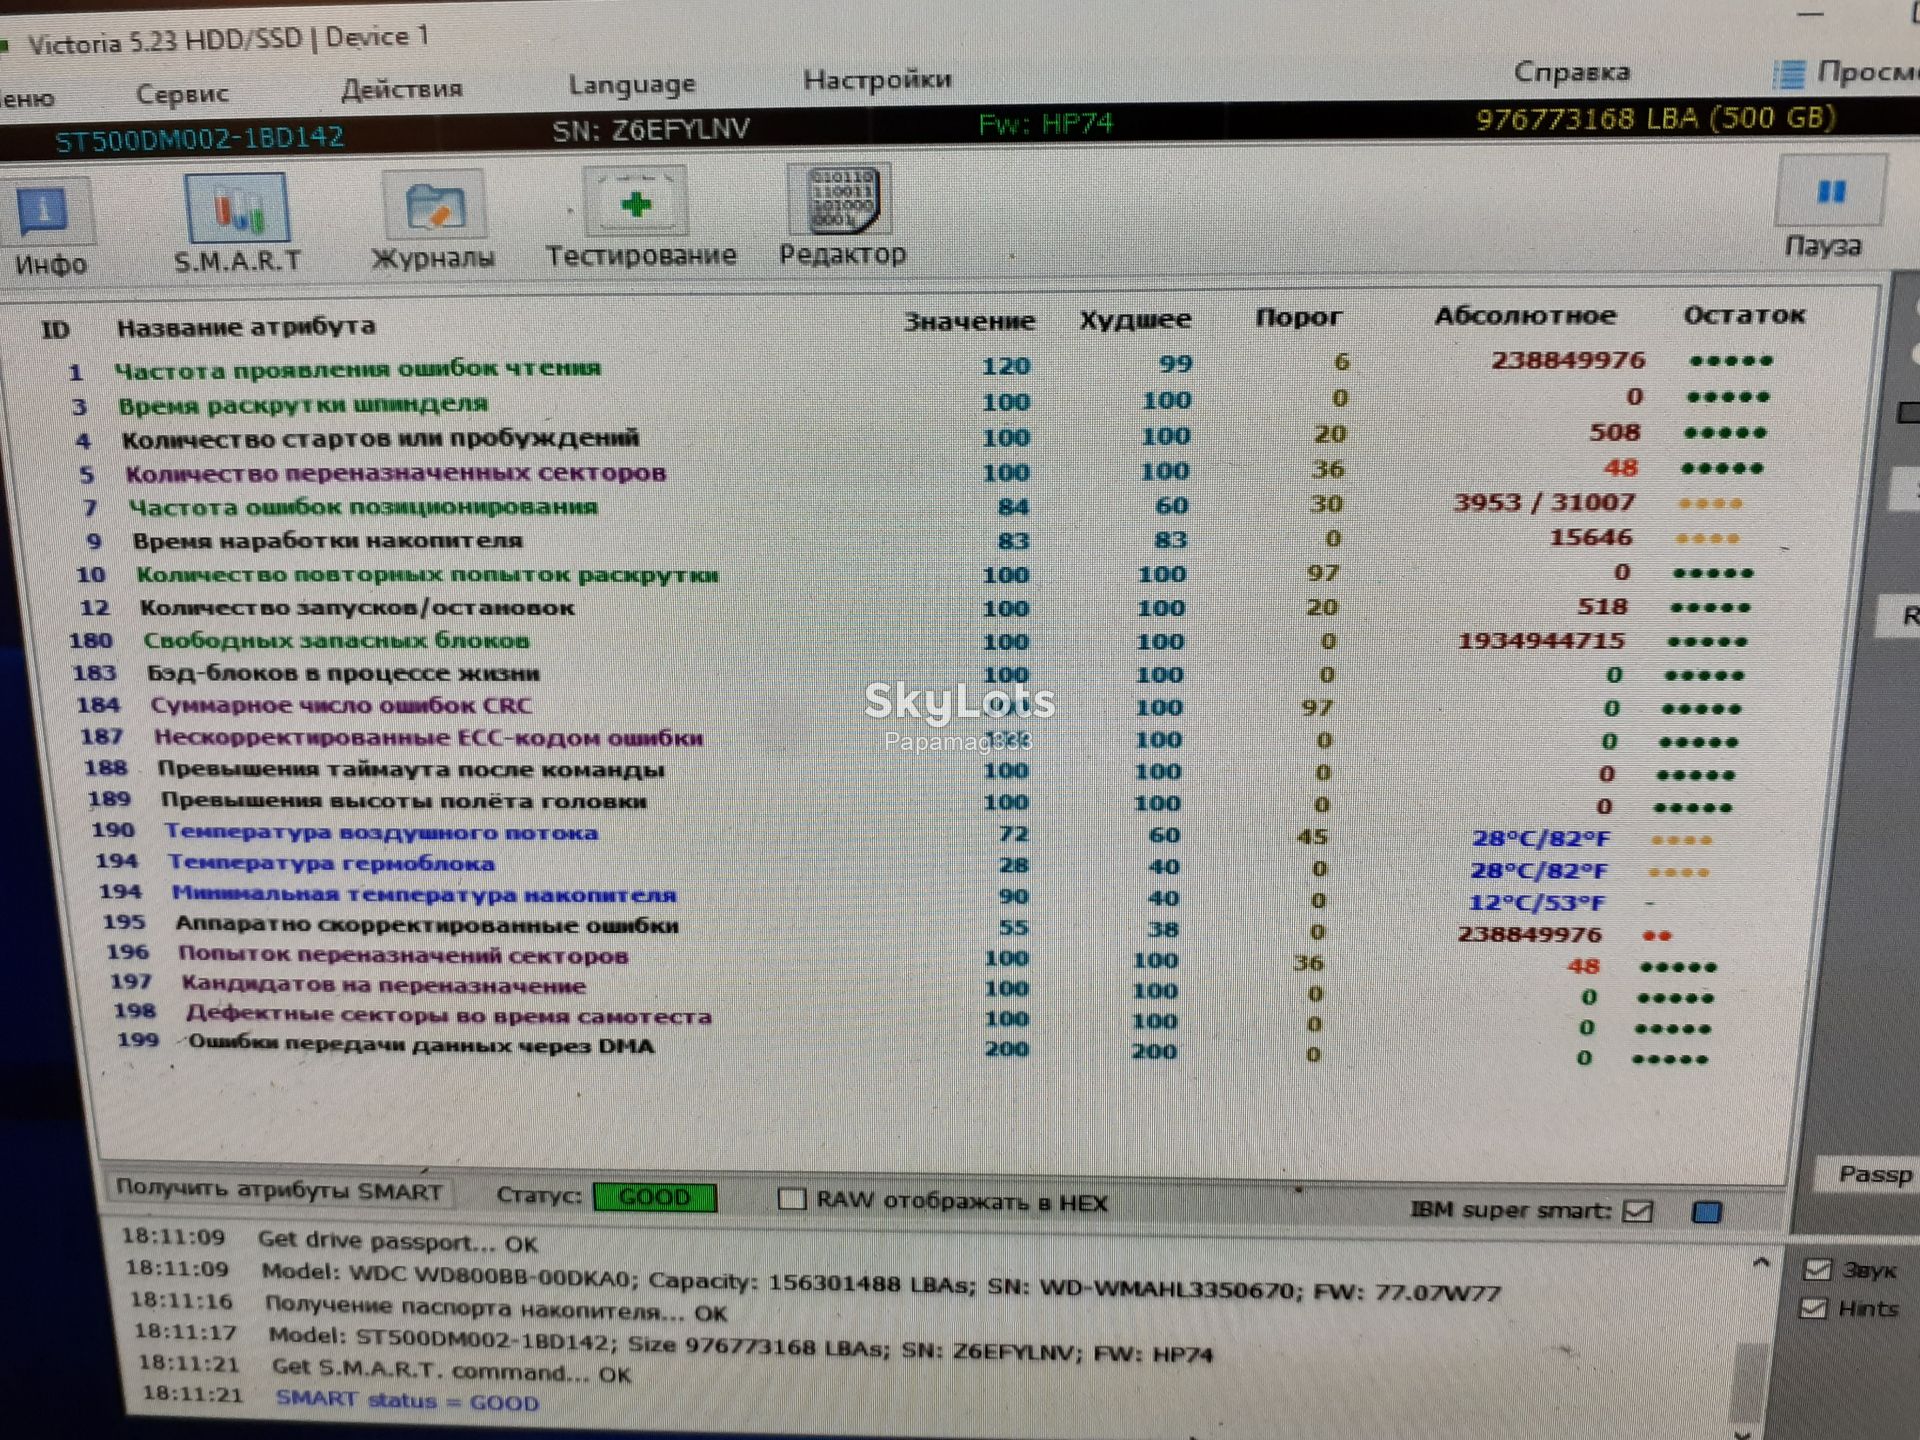The height and width of the screenshot is (1440, 1920).
Task: Toggle the Звук checkbox
Action: pyautogui.click(x=1816, y=1269)
